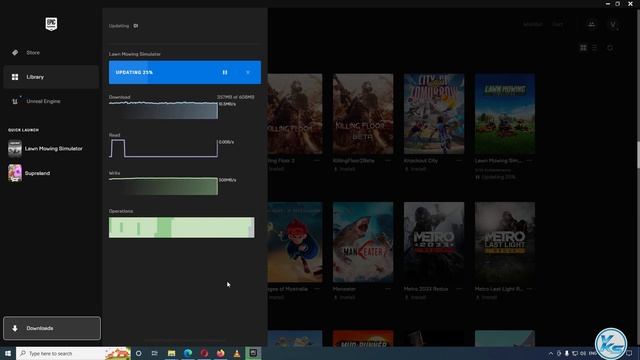Image resolution: width=640 pixels, height=360 pixels.
Task: Open the friends icon in header
Action: (x=591, y=24)
